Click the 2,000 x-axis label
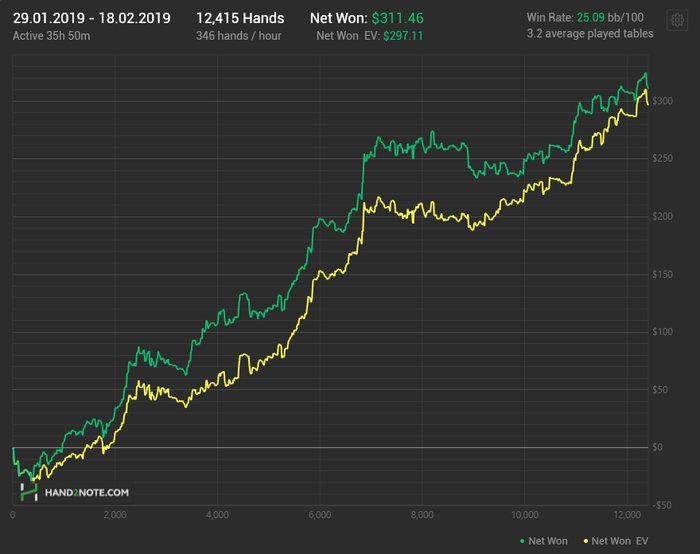The height and width of the screenshot is (554, 700). click(115, 515)
